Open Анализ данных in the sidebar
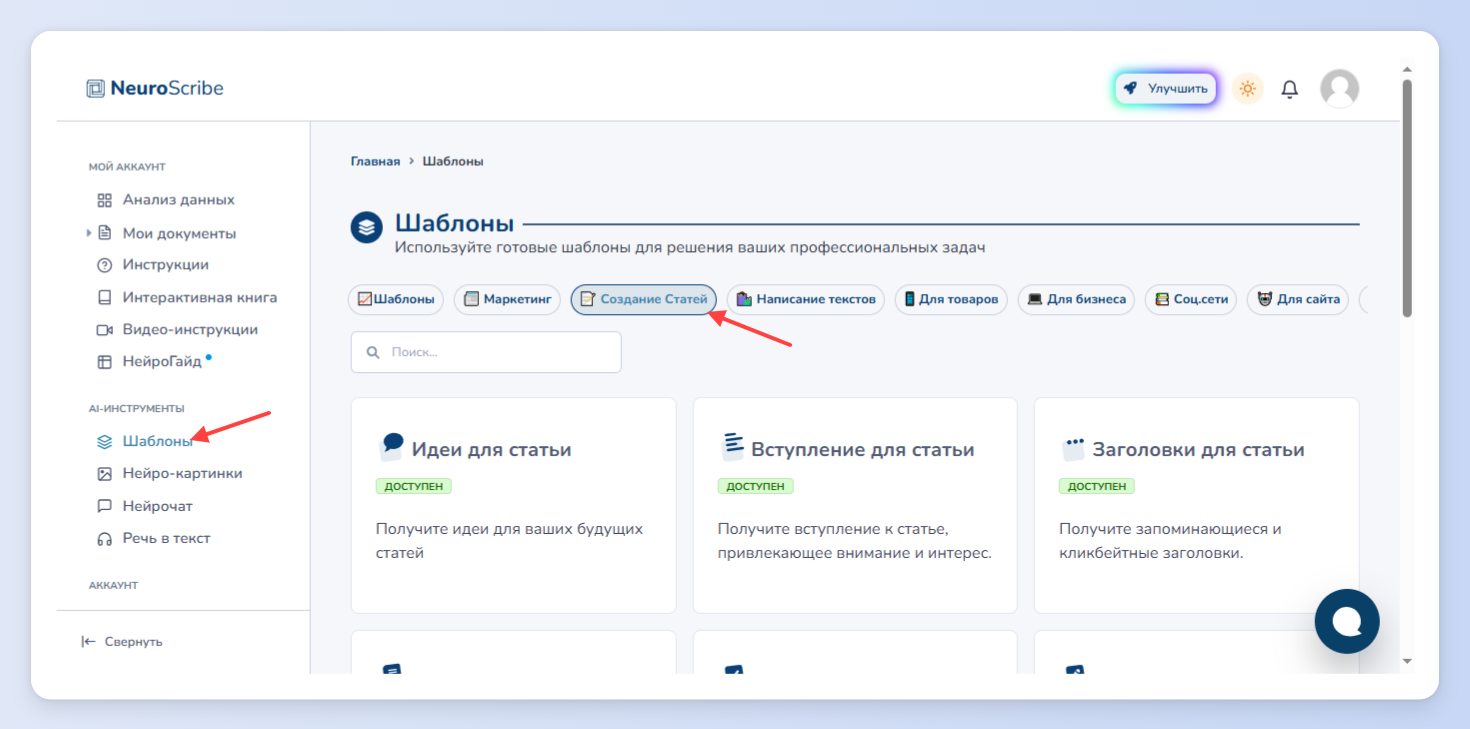This screenshot has width=1470, height=729. point(179,200)
